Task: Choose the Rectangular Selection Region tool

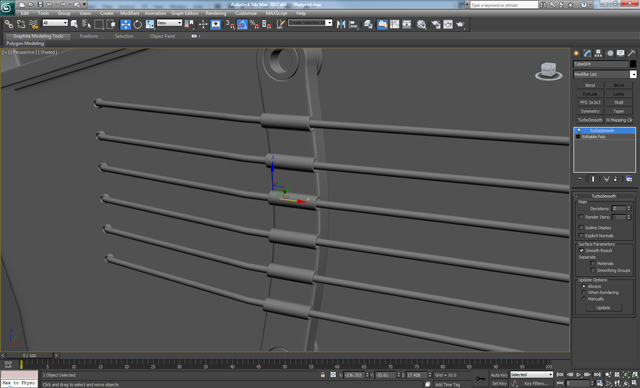Action: pyautogui.click(x=99, y=24)
